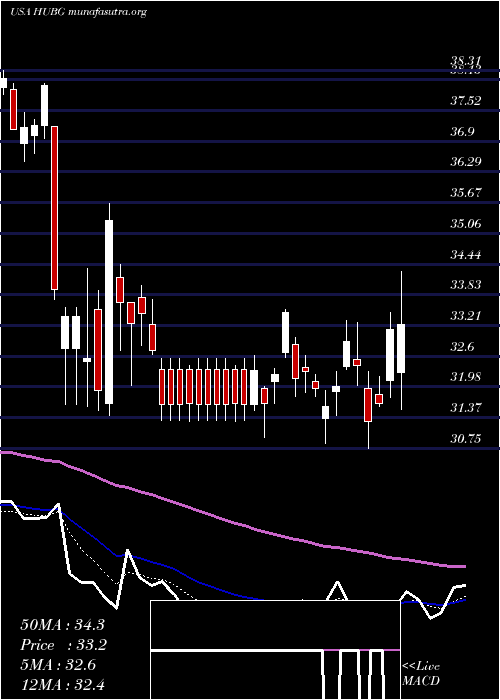
Task: Select the 37.52 price axis label
Action: pyautogui.click(x=466, y=101)
